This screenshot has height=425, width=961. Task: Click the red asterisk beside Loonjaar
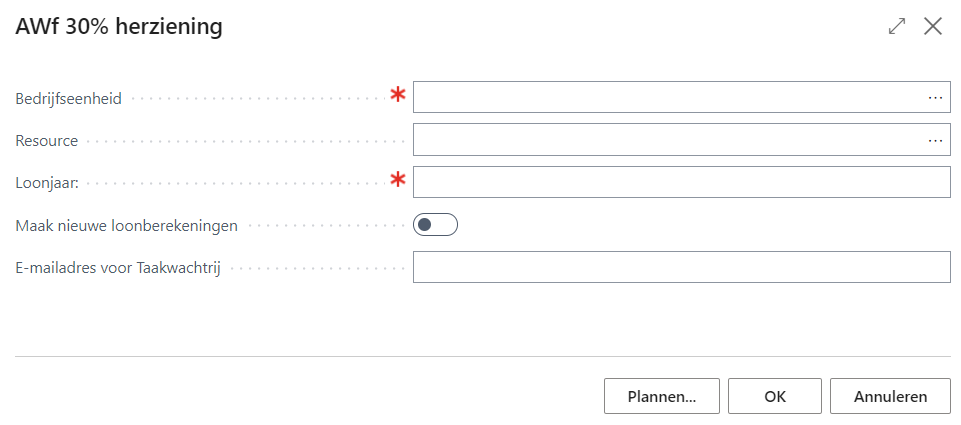click(398, 181)
